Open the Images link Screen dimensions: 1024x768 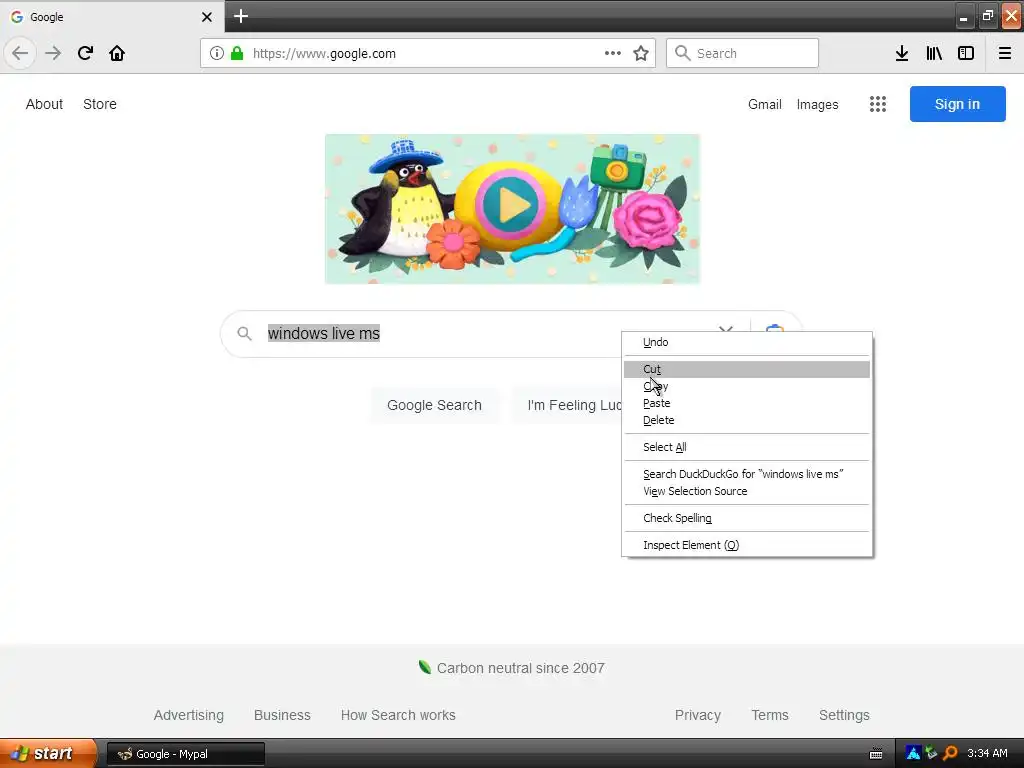click(817, 104)
